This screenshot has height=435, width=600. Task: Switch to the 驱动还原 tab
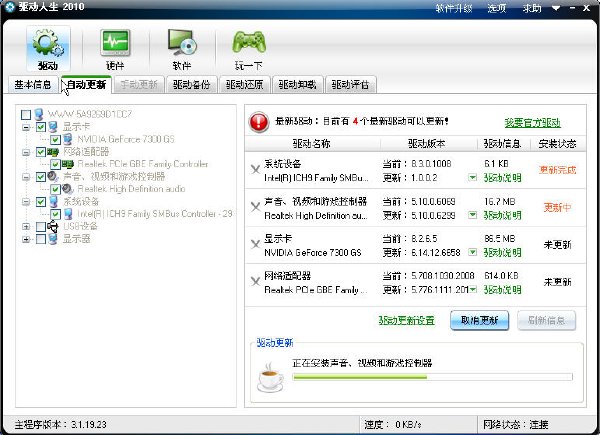pyautogui.click(x=245, y=85)
